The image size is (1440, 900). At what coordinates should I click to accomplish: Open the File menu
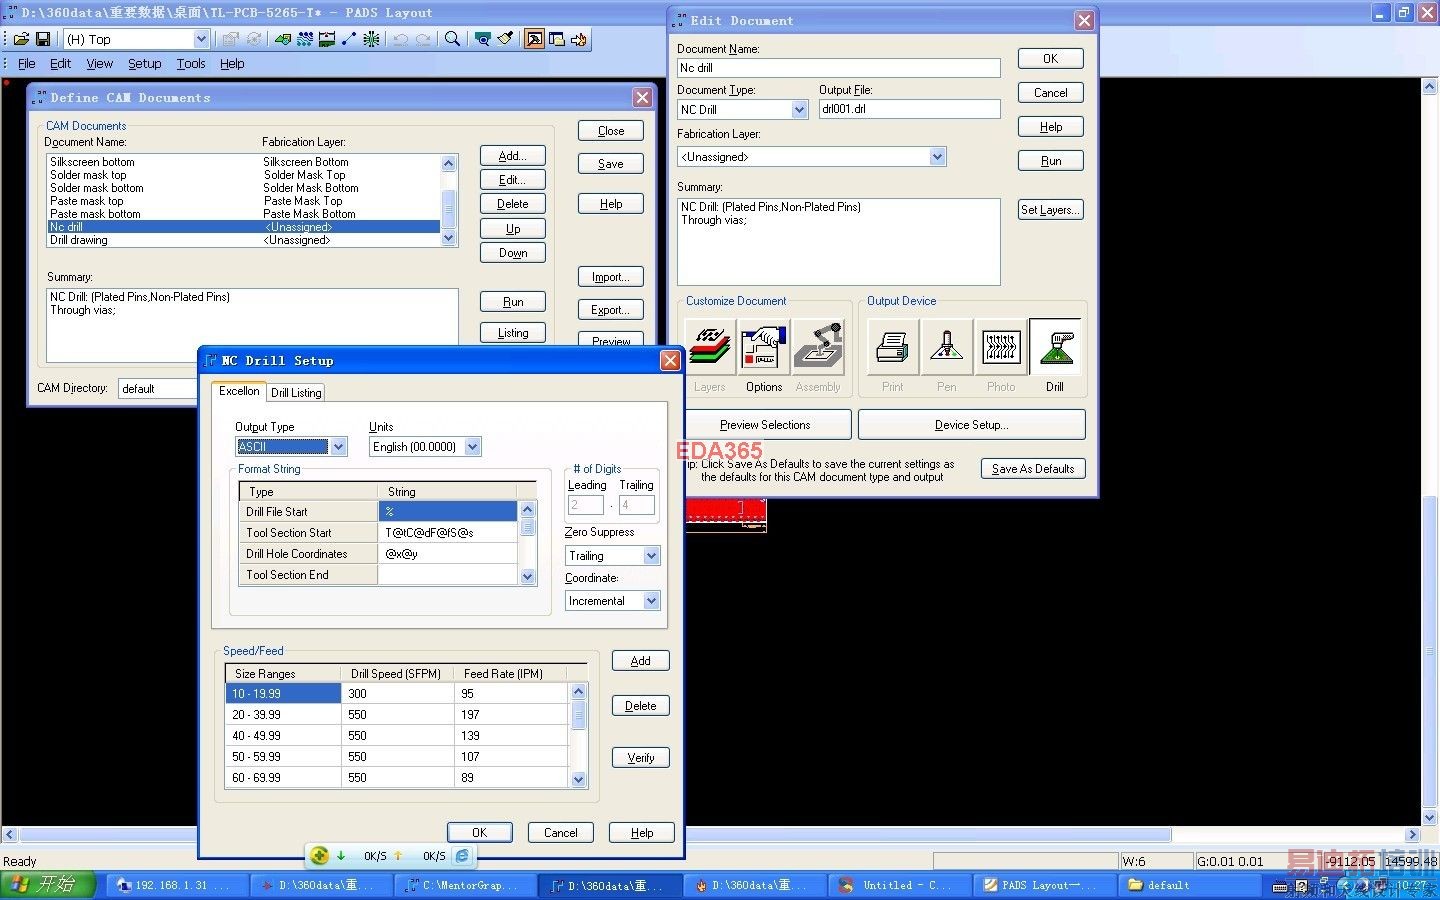coord(27,64)
